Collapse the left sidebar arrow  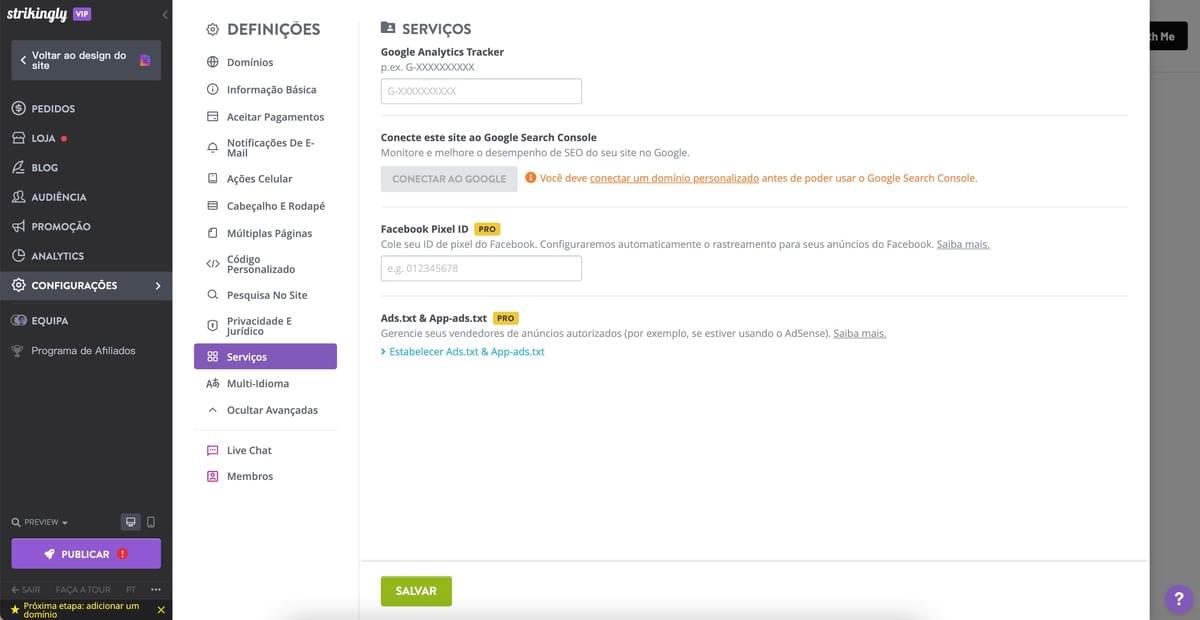point(164,15)
